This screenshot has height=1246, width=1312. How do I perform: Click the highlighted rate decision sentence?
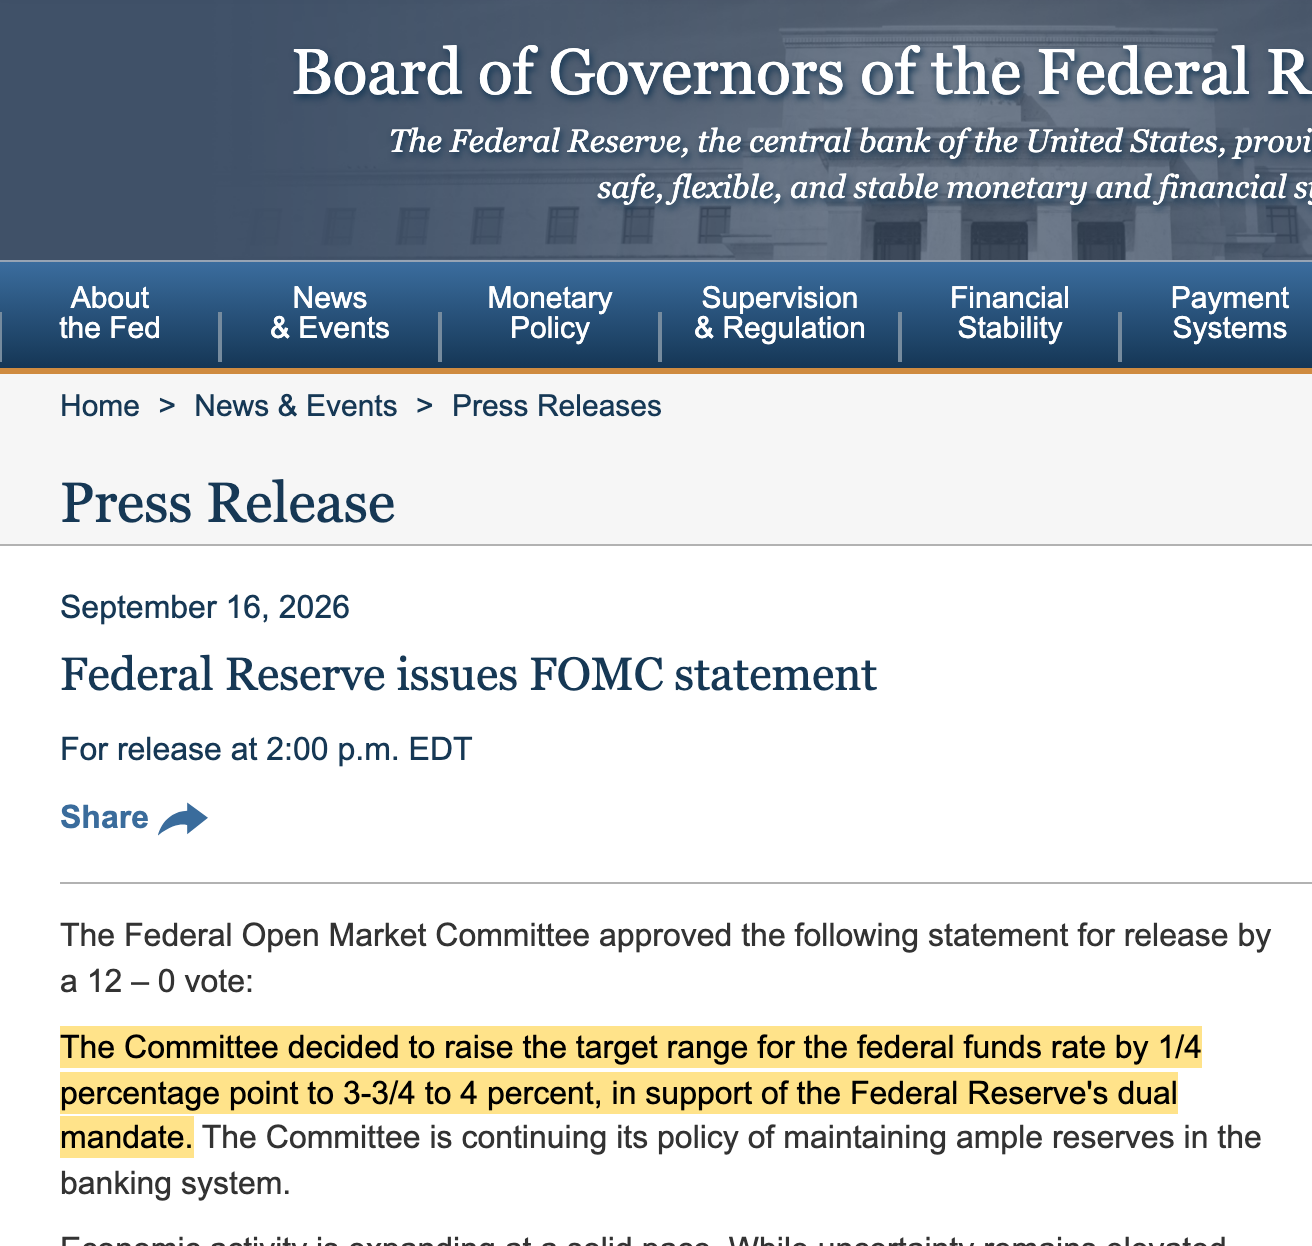pyautogui.click(x=630, y=1093)
